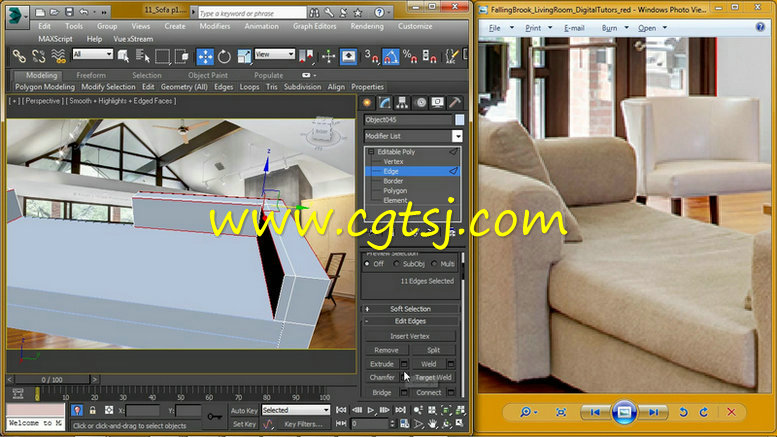
Task: Open the Select by Name tool
Action: 143,56
